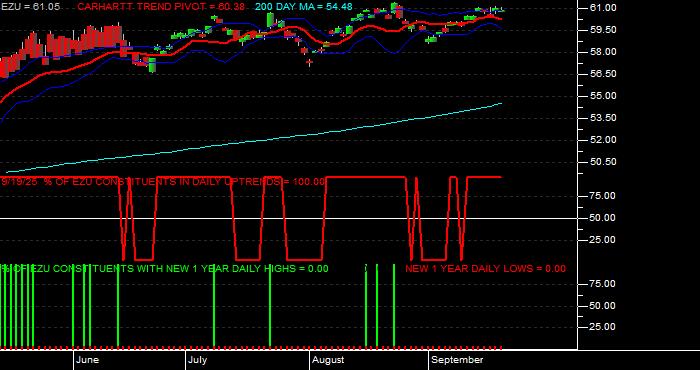This screenshot has width=700, height=370.
Task: Select the NEW 1 YEAR DAILY LOWS = 0.00 label
Action: [485, 269]
